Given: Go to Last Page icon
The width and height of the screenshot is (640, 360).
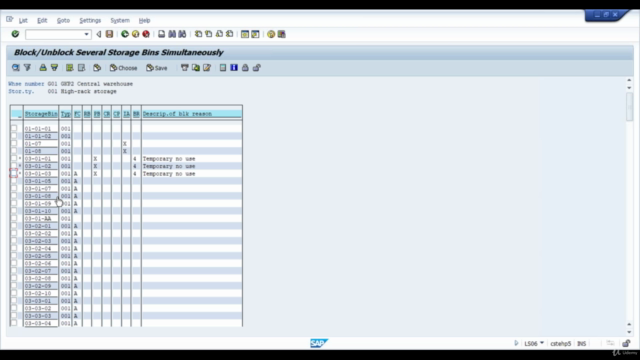Looking at the screenshot, I should [229, 34].
